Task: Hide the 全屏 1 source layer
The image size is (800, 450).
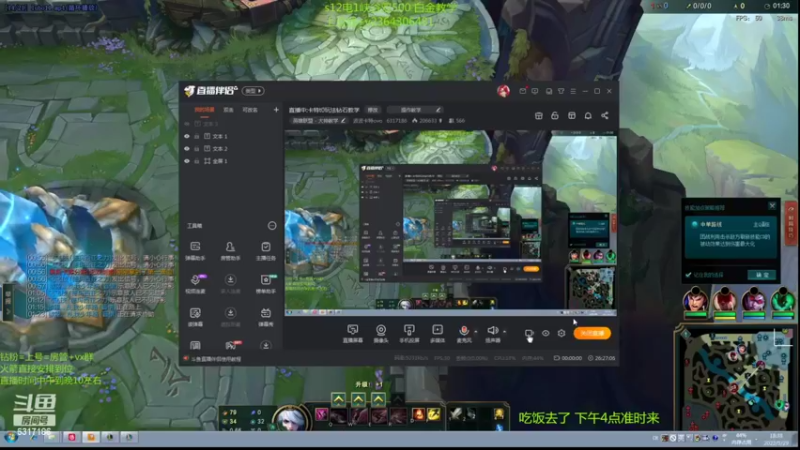Action: (x=187, y=161)
